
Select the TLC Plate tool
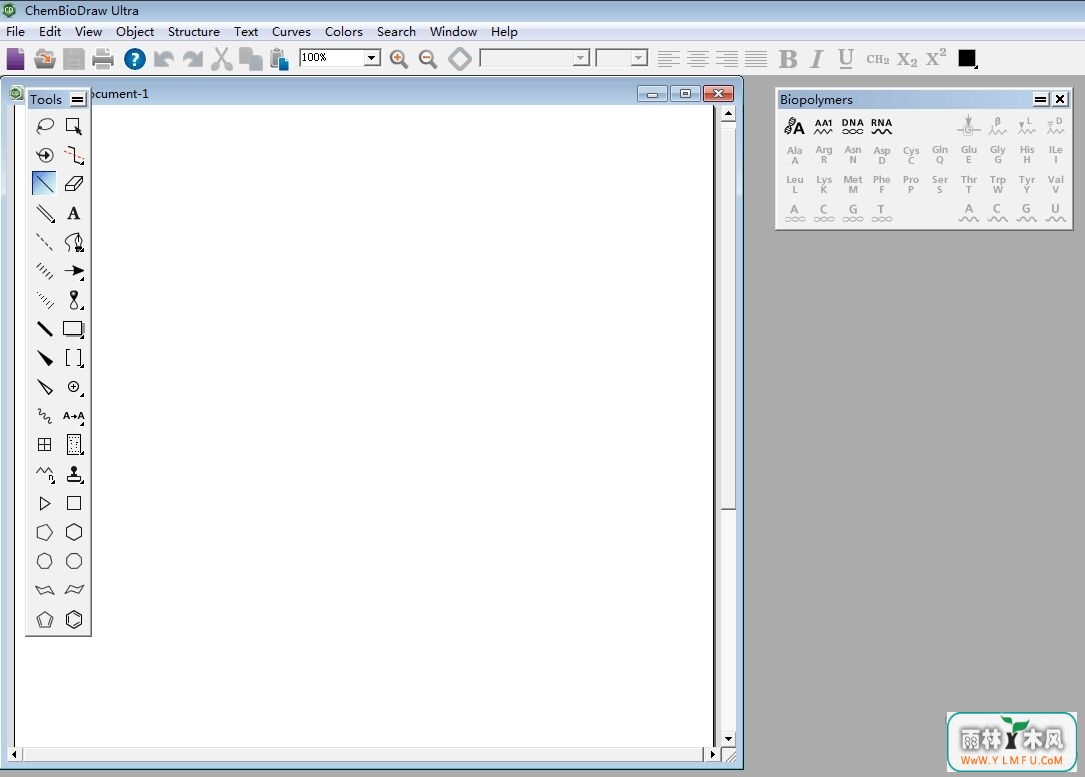[x=74, y=445]
